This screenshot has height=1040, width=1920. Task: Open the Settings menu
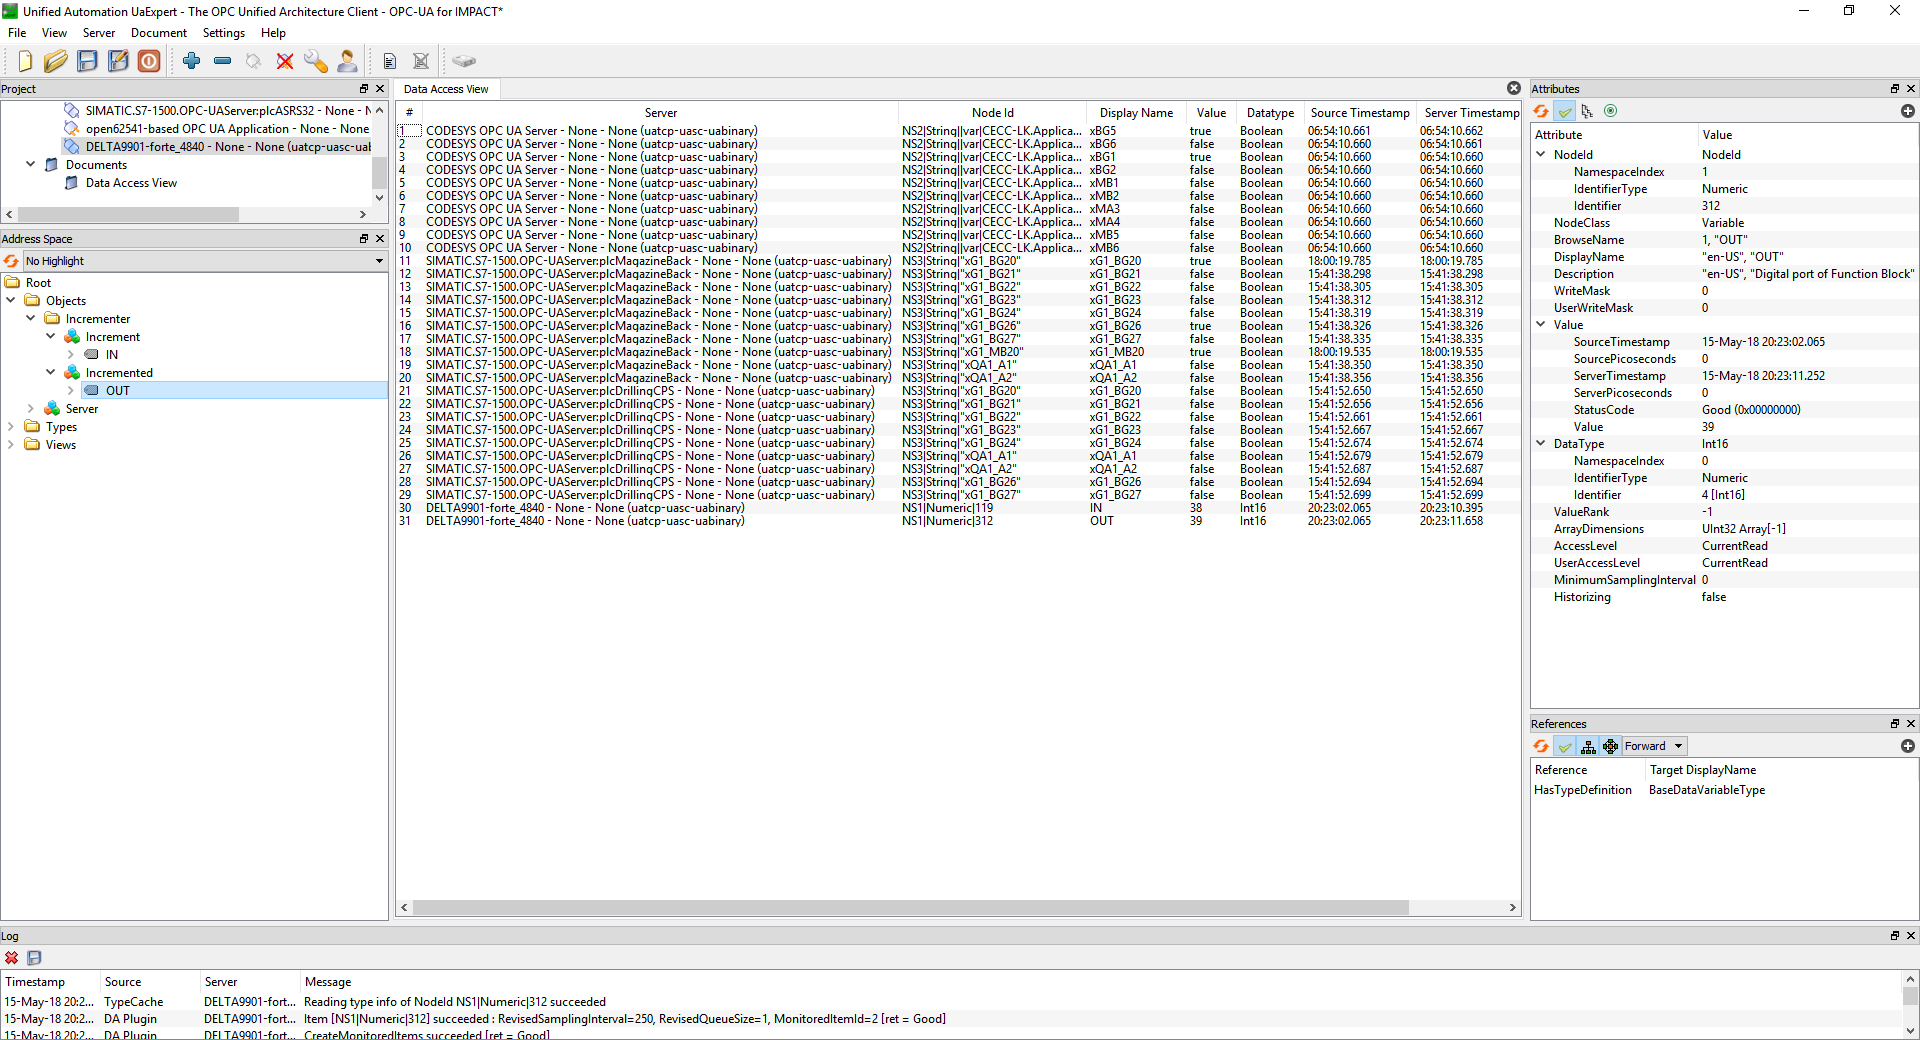coord(223,33)
